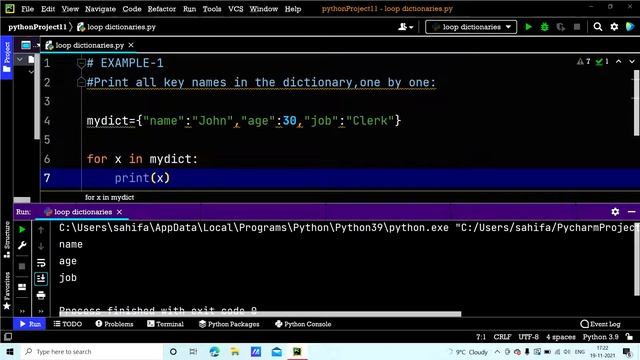Toggle the Project tool window tab

pyautogui.click(x=7, y=57)
